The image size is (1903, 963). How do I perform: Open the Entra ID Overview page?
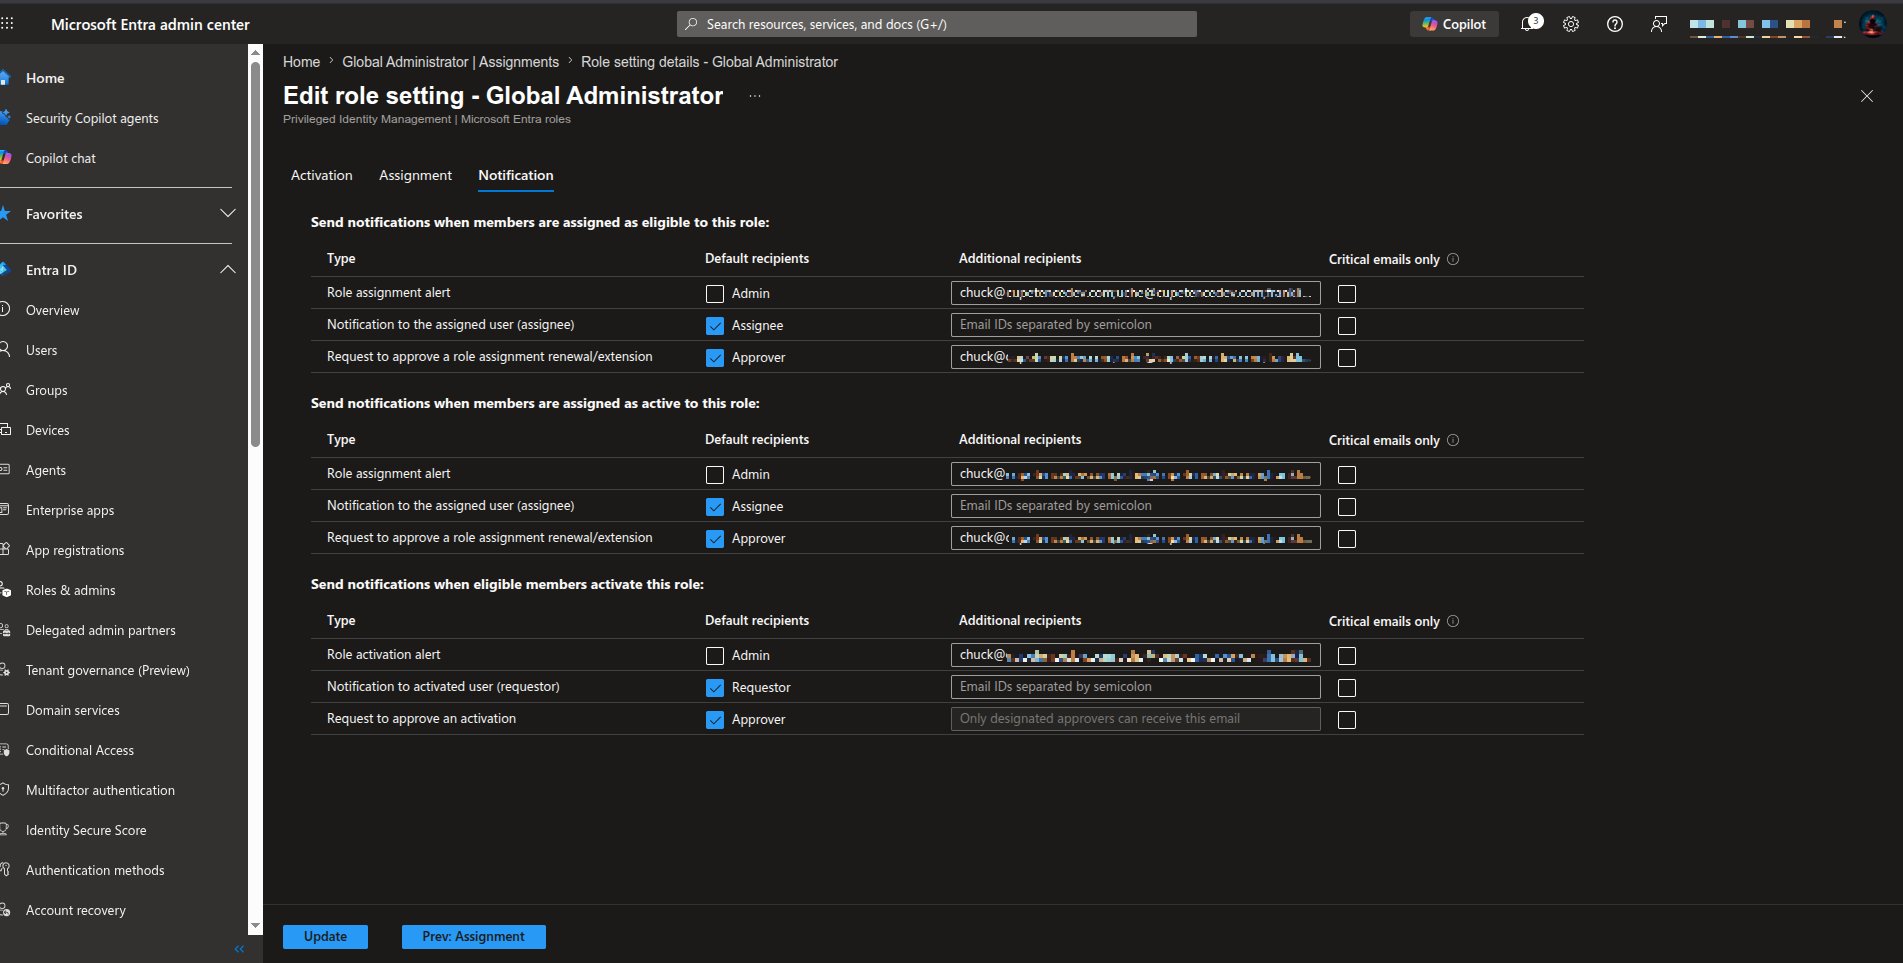pyautogui.click(x=52, y=310)
